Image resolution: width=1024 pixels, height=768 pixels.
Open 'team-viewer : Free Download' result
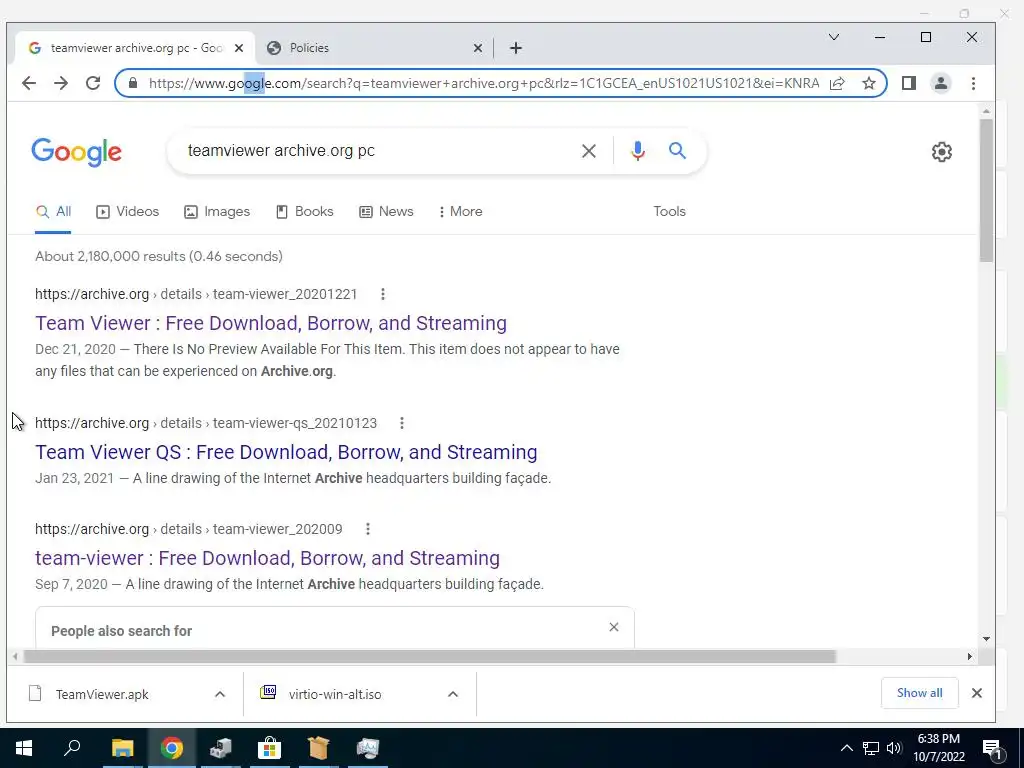[x=267, y=558]
